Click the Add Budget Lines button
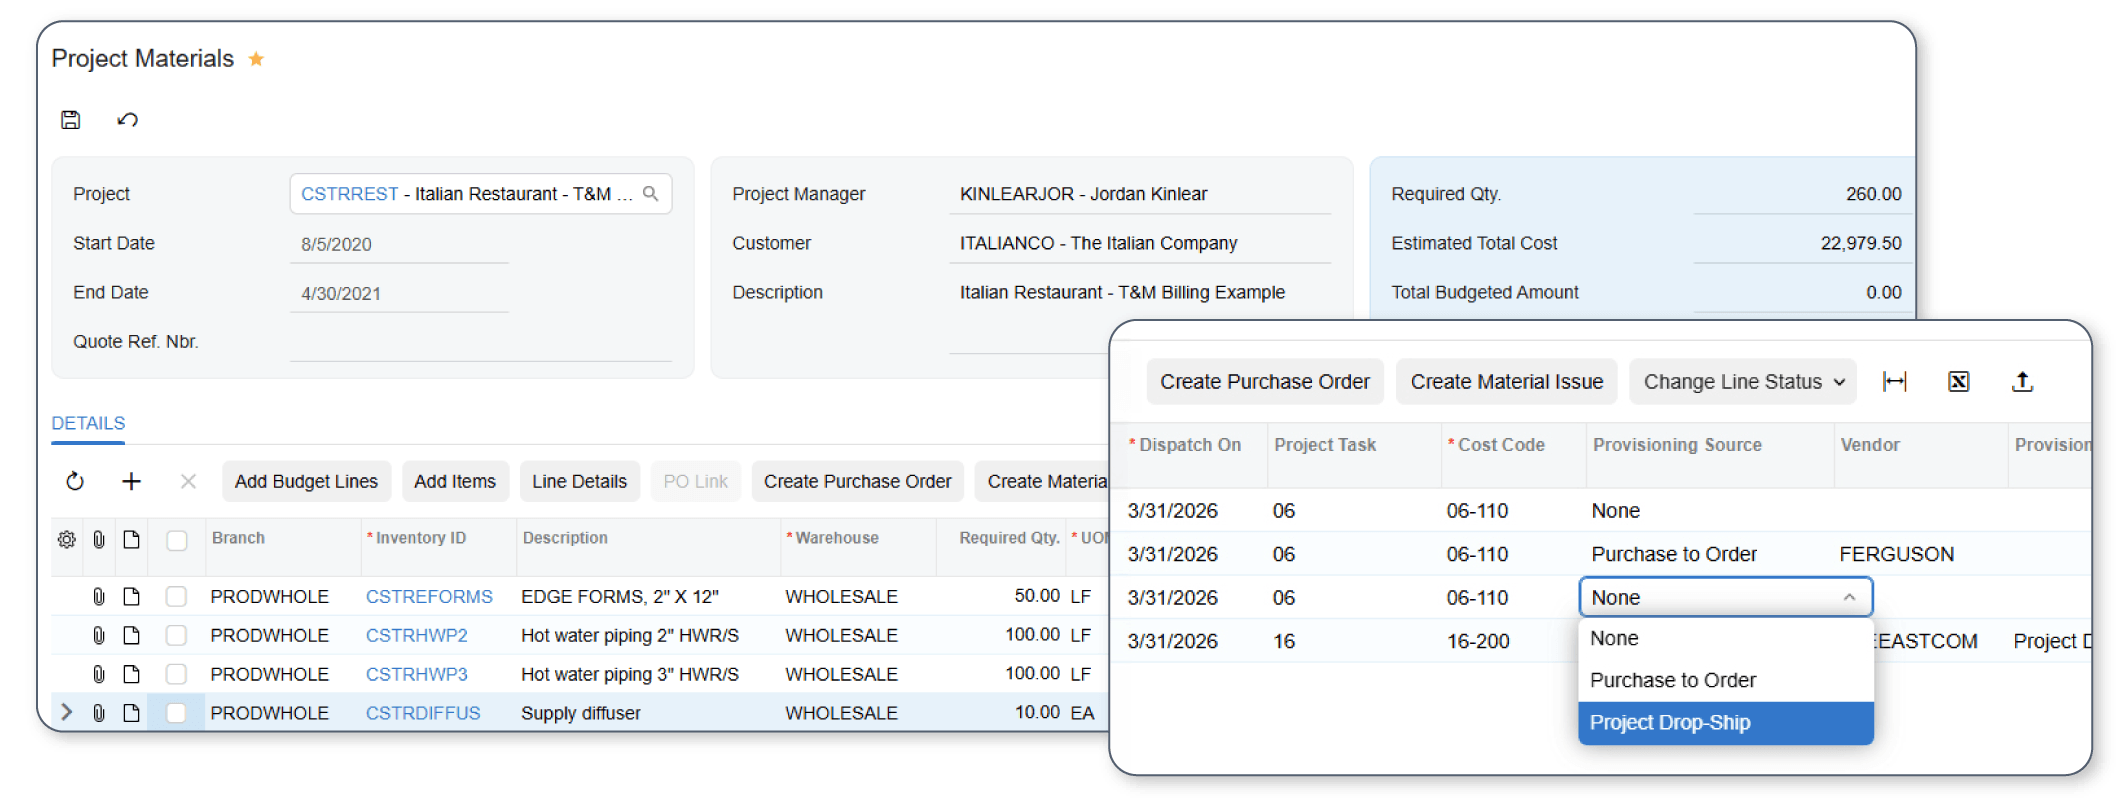The image size is (2125, 811). (x=306, y=482)
